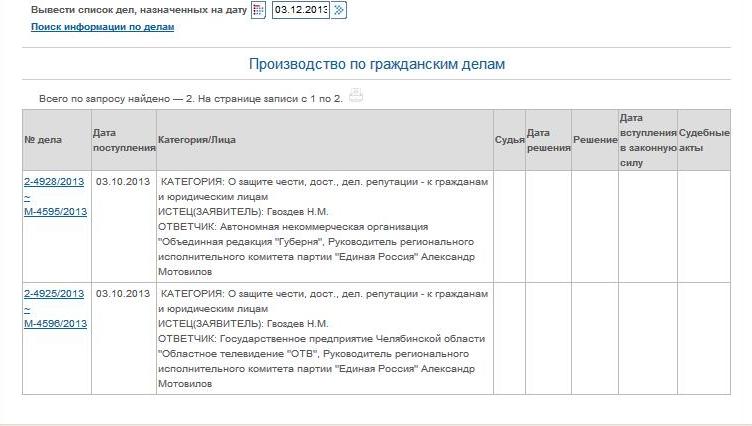Click 'ИСТЕЦ(ЗАЯВИТЕЛЬ): Гвоздев Н.М.' in first row

[243, 212]
